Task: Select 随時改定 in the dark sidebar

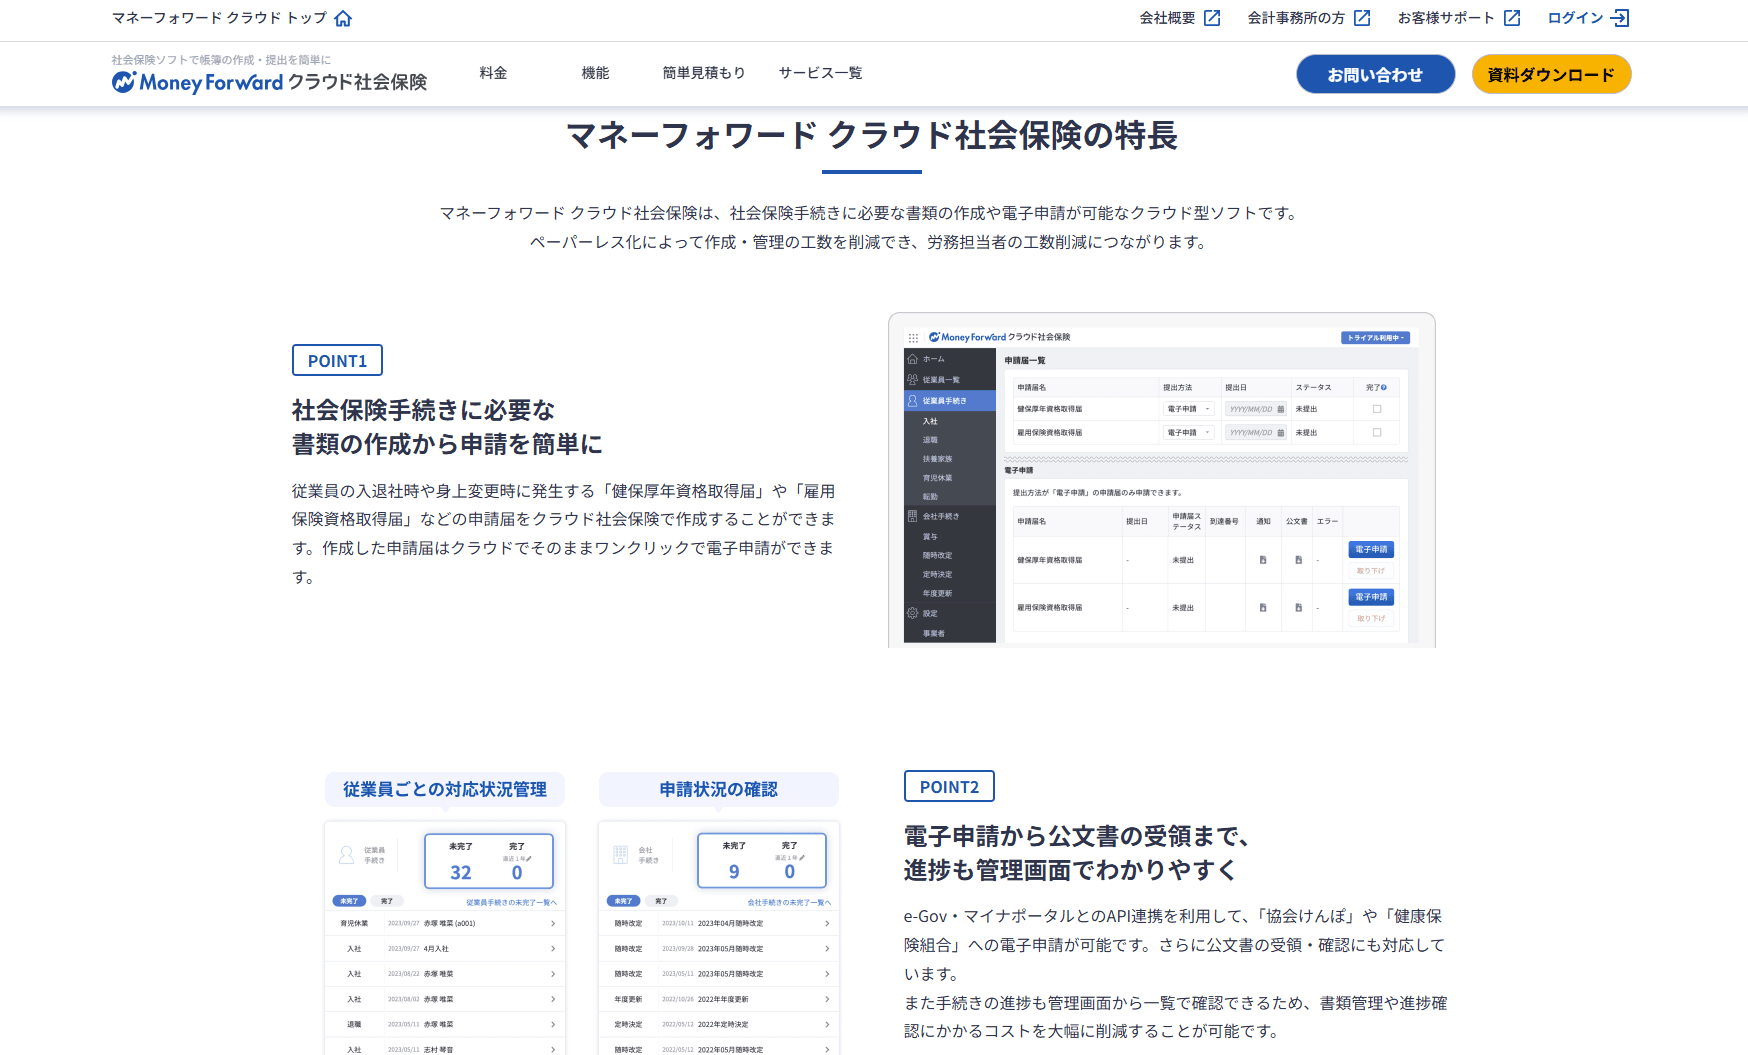Action: coord(938,555)
